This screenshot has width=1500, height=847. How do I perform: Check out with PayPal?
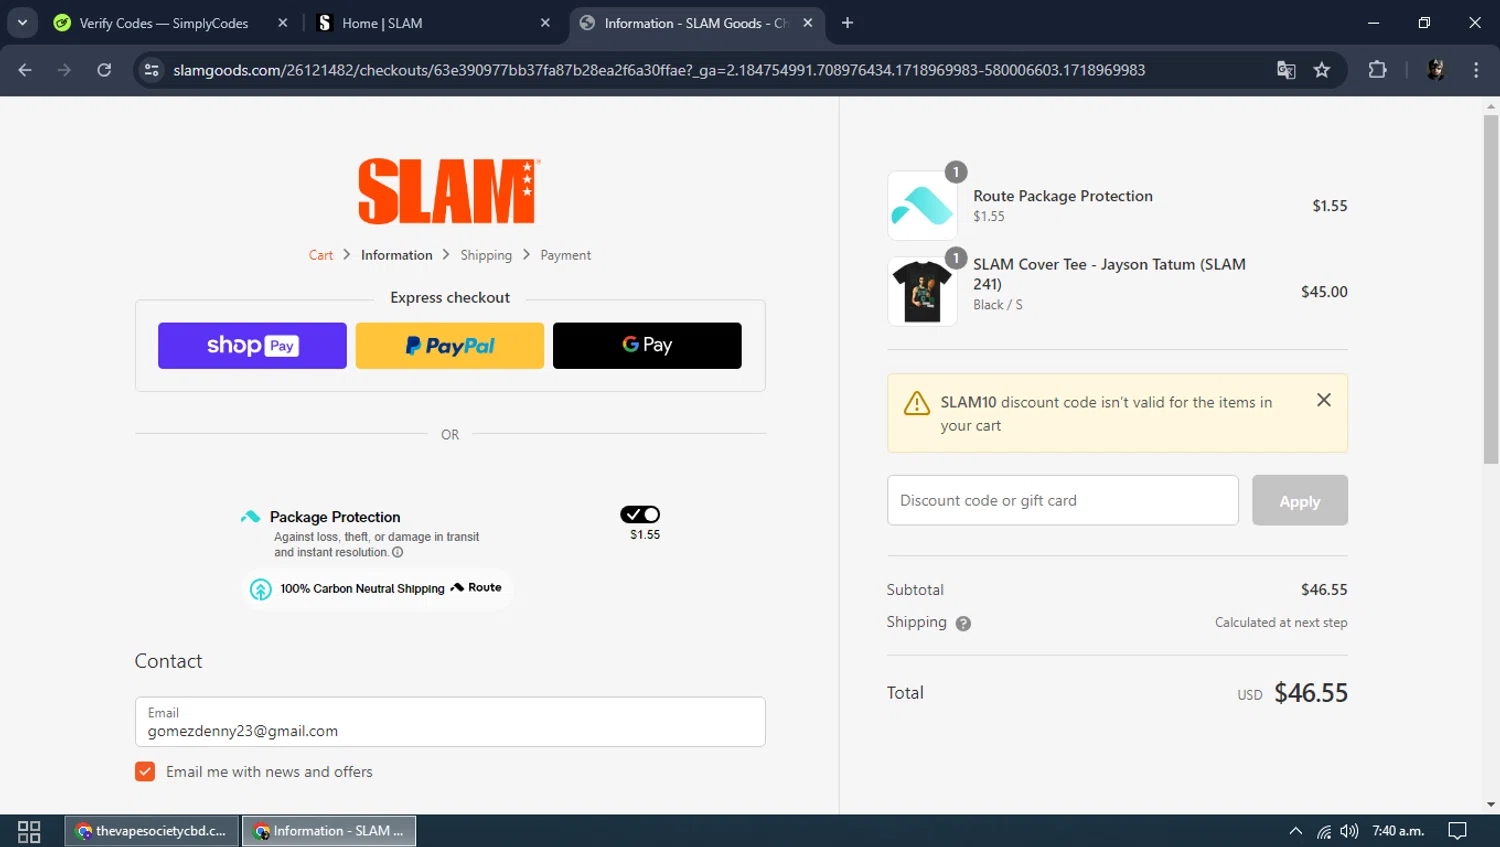coord(450,345)
